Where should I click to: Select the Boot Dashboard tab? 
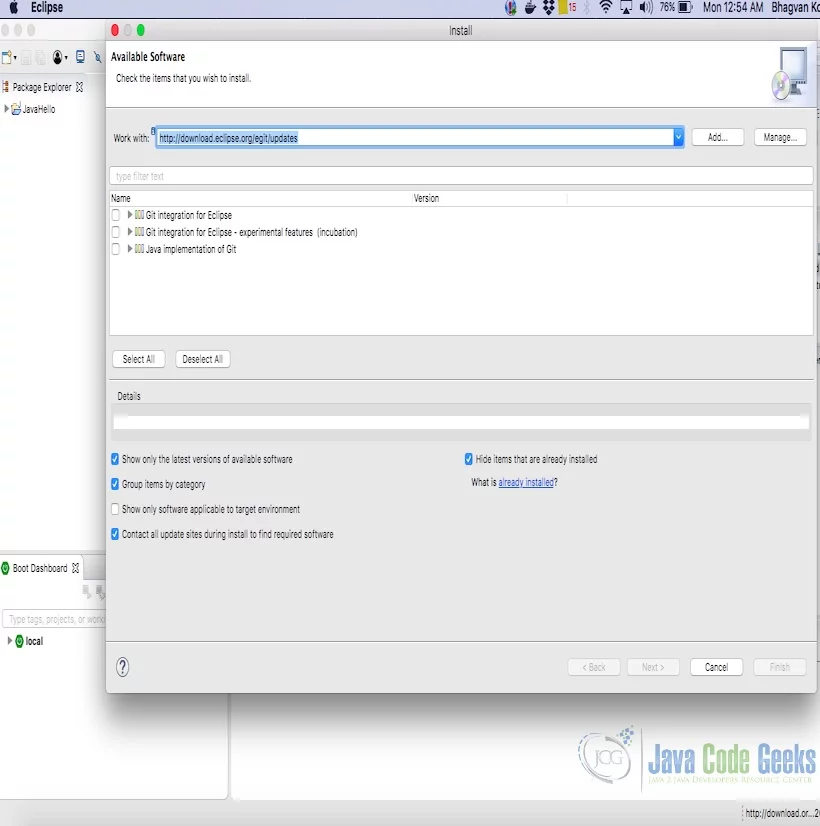tap(40, 568)
